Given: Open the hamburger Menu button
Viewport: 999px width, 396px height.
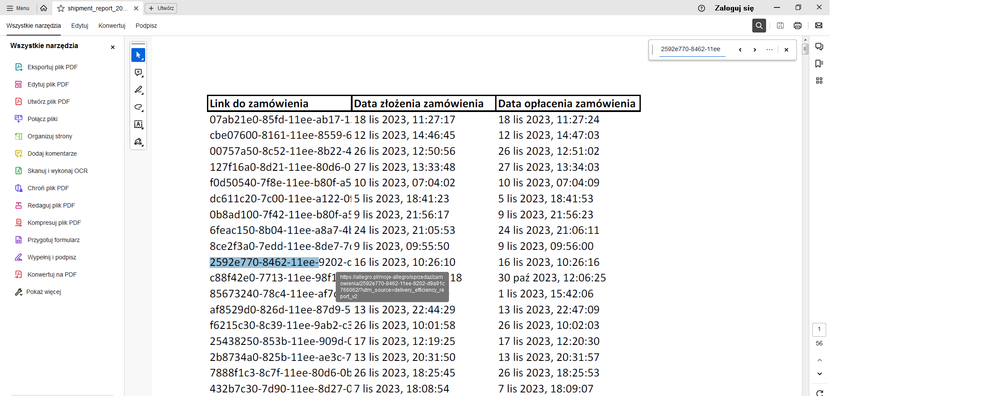Looking at the screenshot, I should [x=18, y=8].
